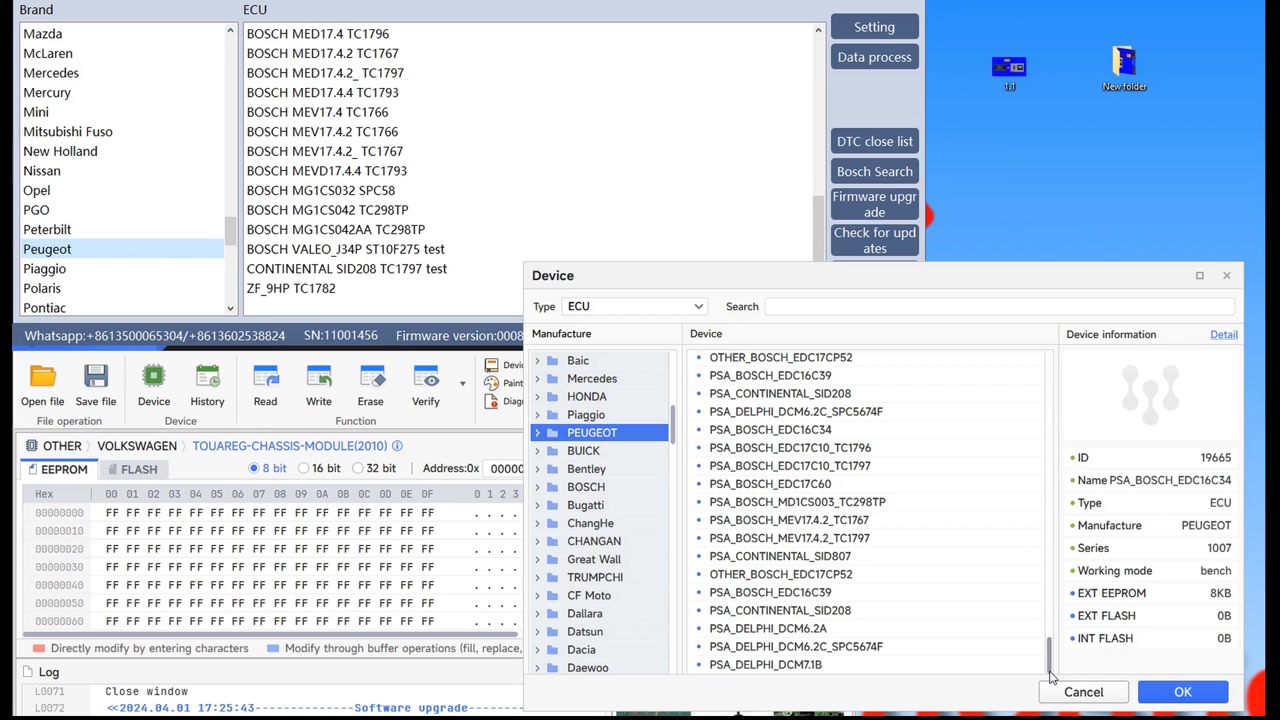Select the 8 bit radio button
1280x720 pixels.
click(x=254, y=468)
